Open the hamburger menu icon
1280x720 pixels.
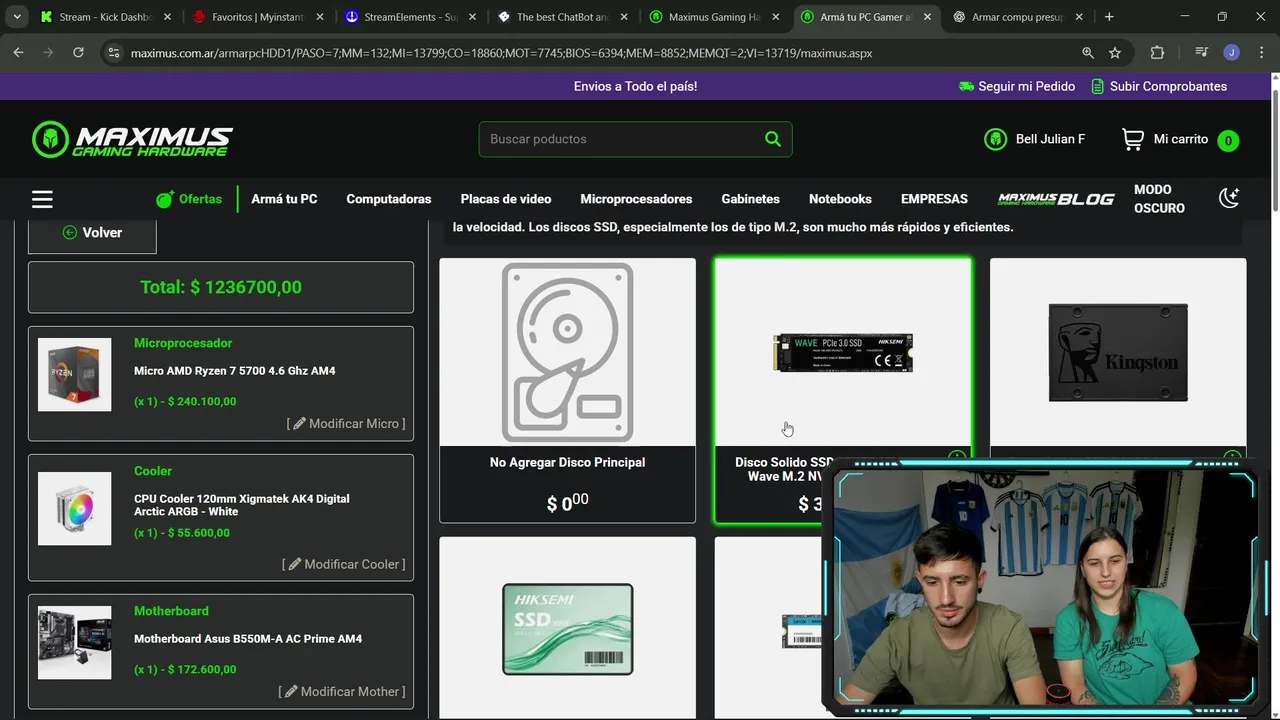point(42,199)
